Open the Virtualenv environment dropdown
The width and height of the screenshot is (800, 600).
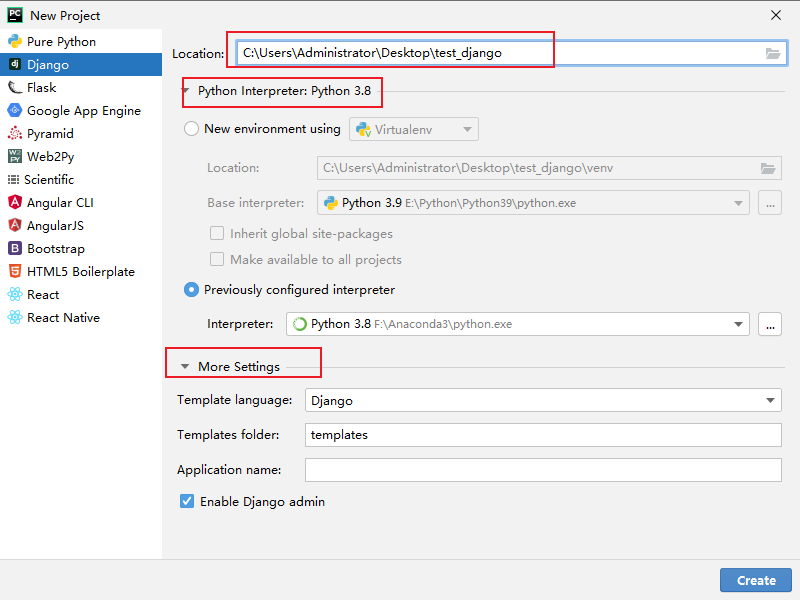pyautogui.click(x=414, y=129)
